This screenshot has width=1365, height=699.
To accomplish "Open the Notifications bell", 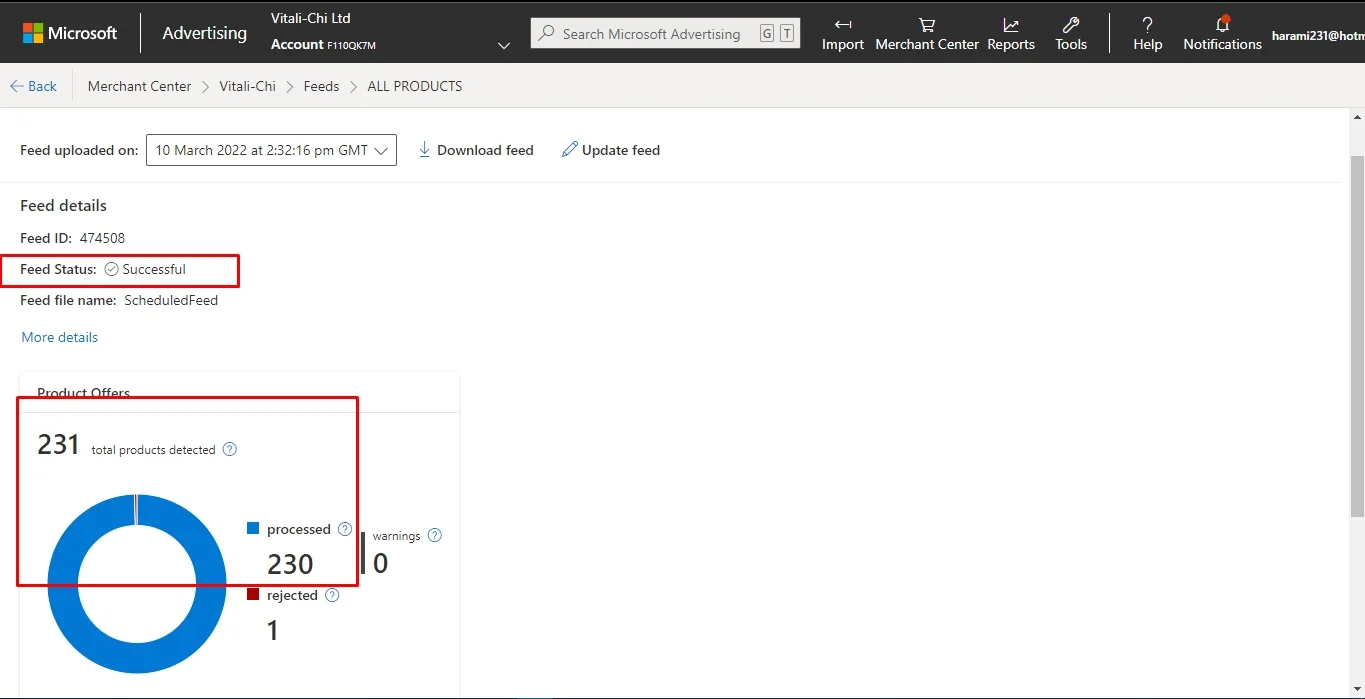I will 1222,25.
